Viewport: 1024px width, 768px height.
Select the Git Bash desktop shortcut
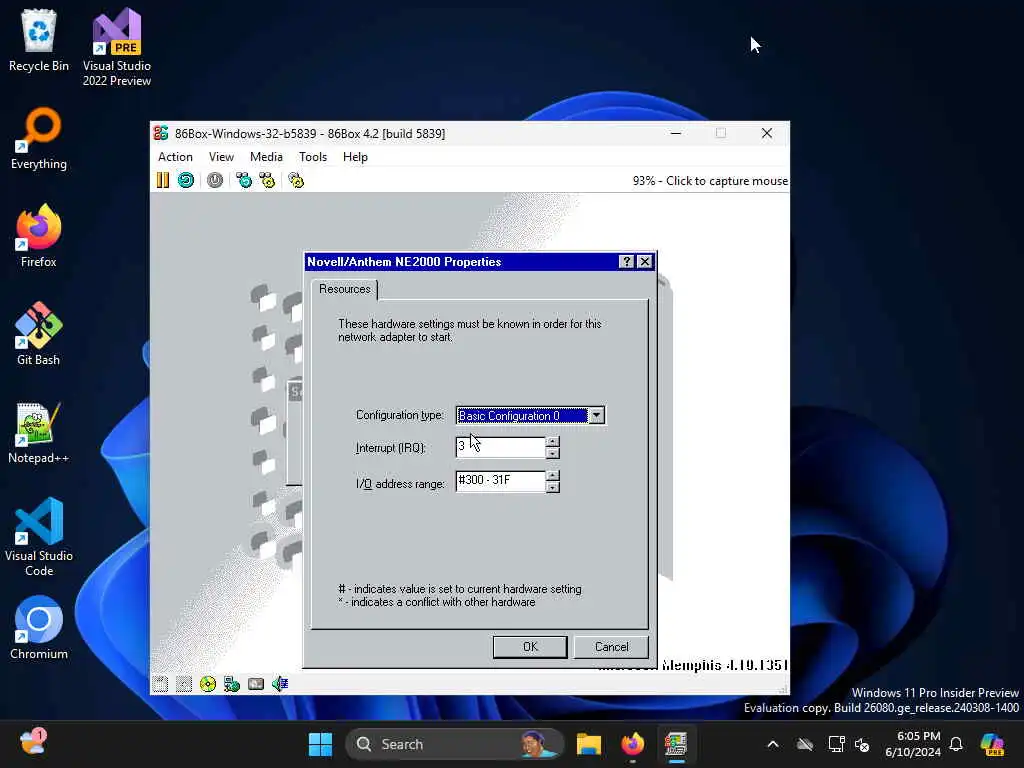click(39, 334)
